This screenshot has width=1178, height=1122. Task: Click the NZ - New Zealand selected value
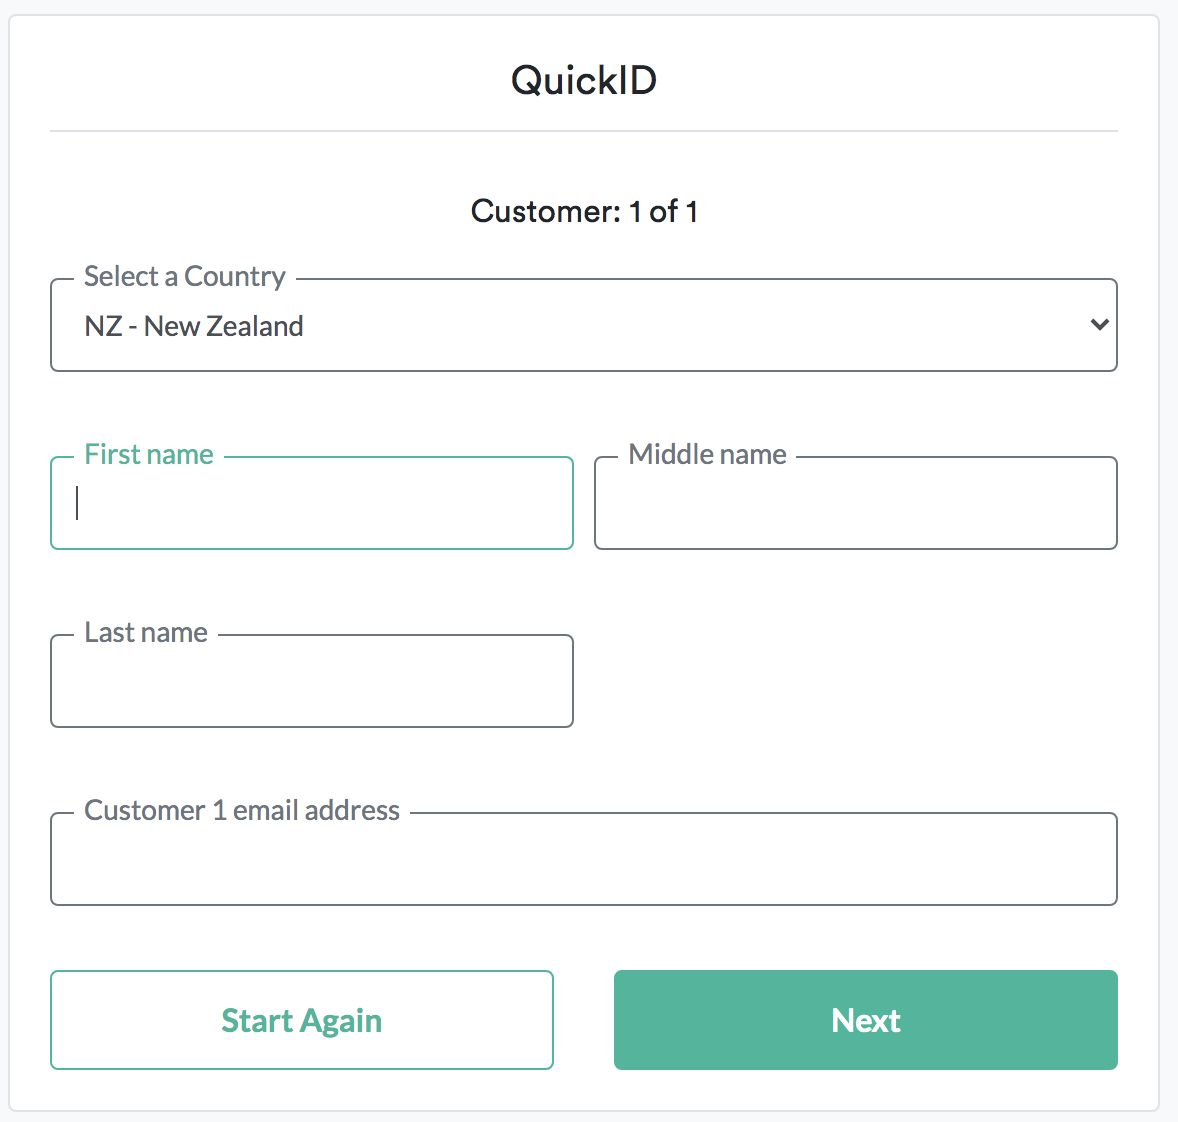point(194,327)
